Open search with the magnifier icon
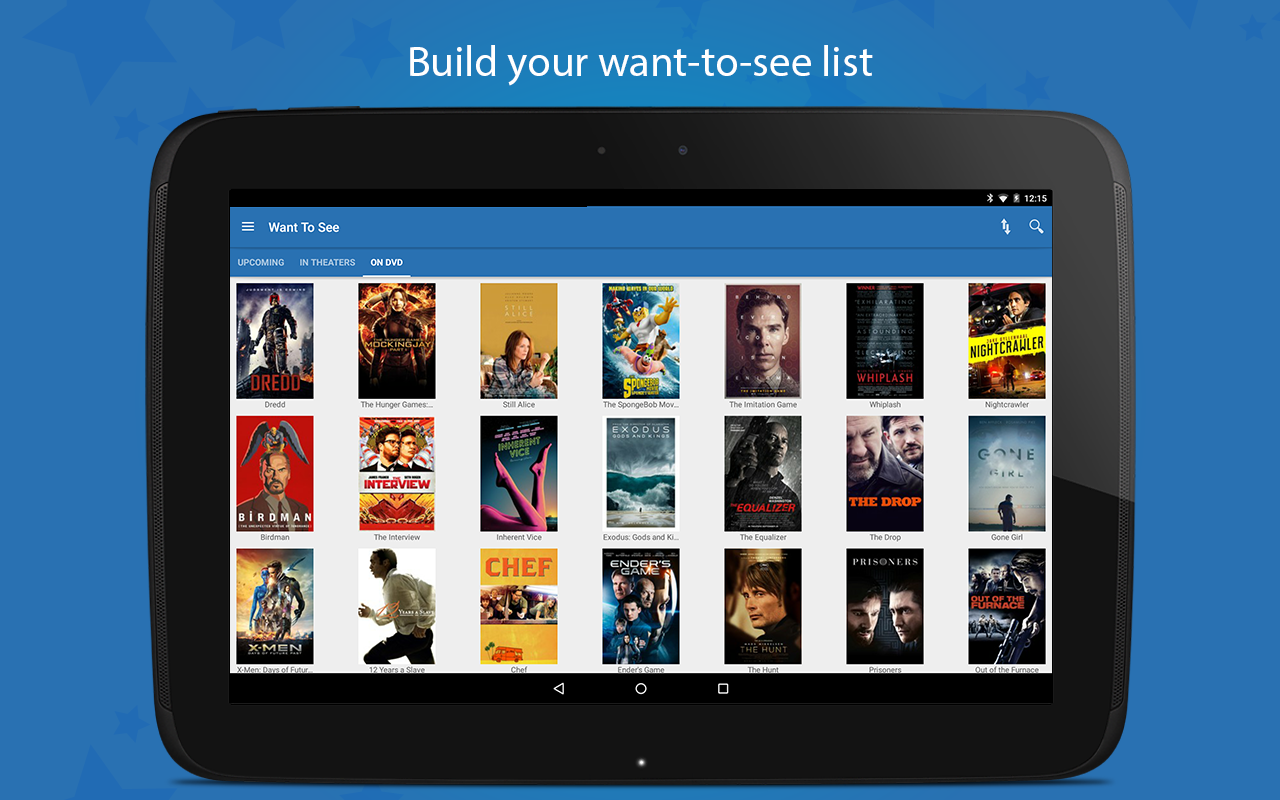The width and height of the screenshot is (1280, 800). pyautogui.click(x=1036, y=227)
